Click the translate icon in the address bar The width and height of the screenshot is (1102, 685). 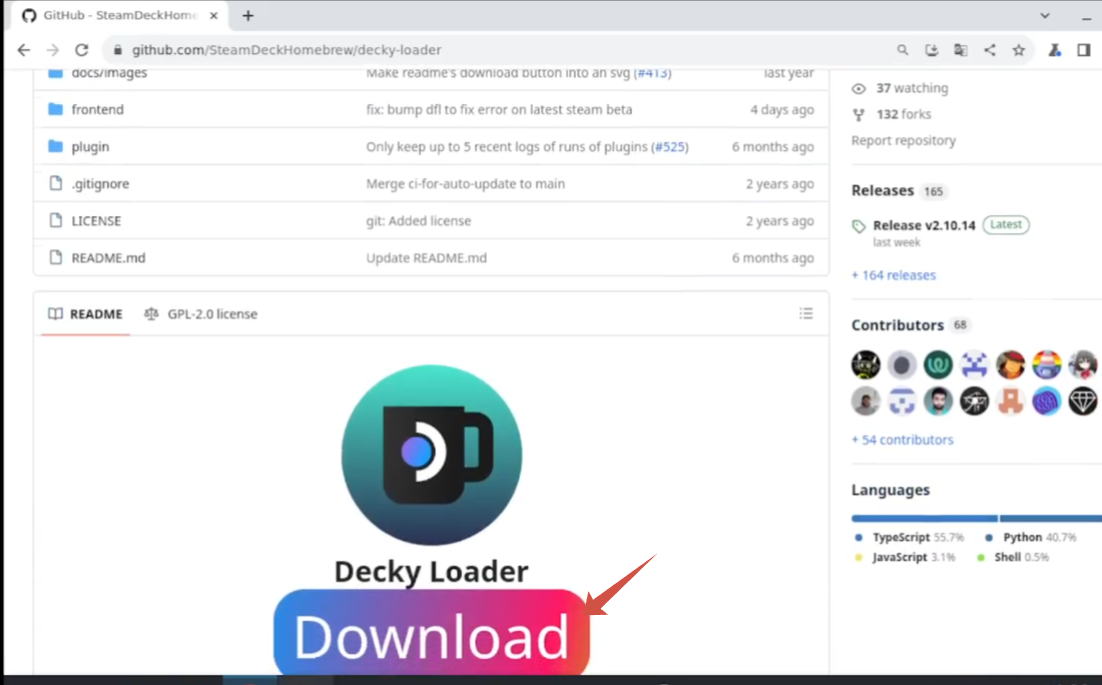[960, 49]
